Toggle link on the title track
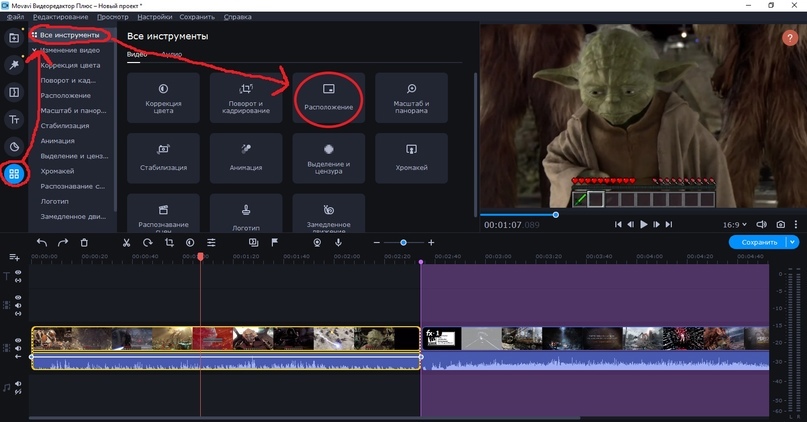The width and height of the screenshot is (807, 422). tap(18, 280)
